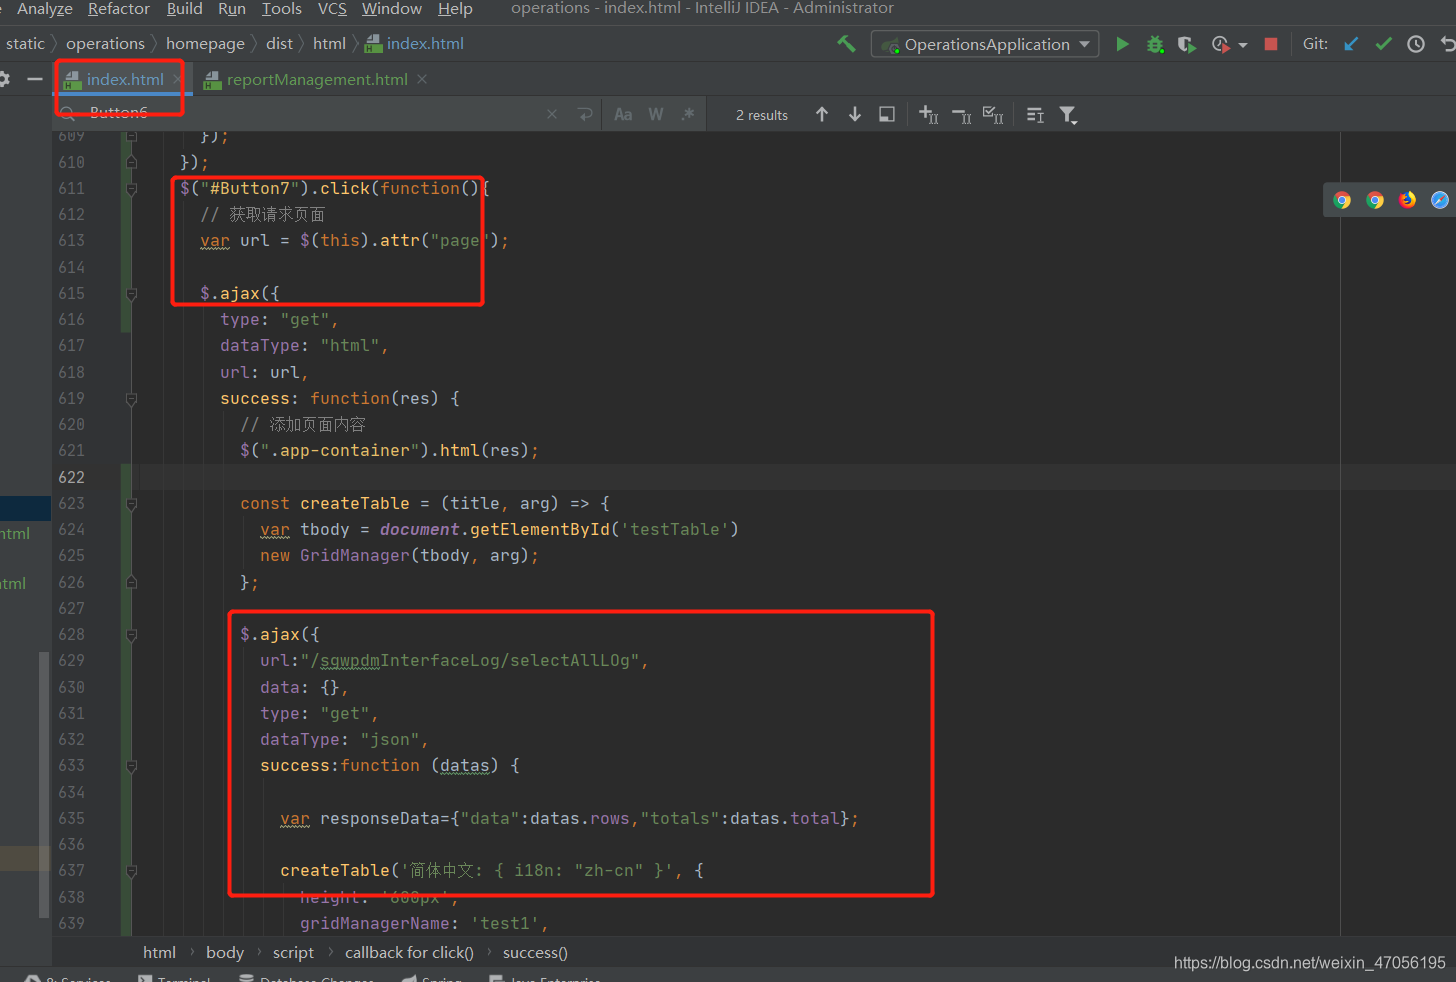Click the project panel vertical scrollbar
Viewport: 1456px width, 982px height.
pos(44,784)
